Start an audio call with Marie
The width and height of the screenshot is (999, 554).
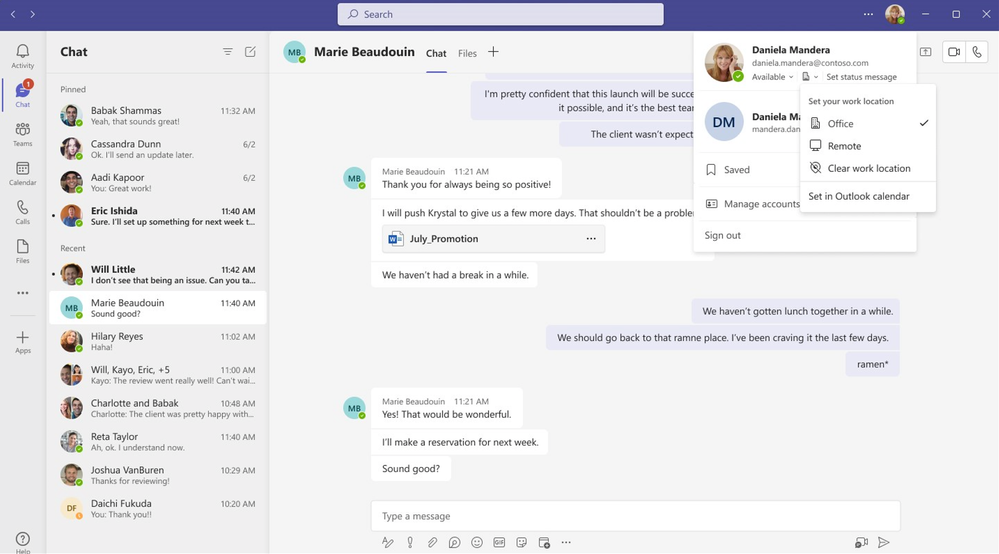coord(977,52)
